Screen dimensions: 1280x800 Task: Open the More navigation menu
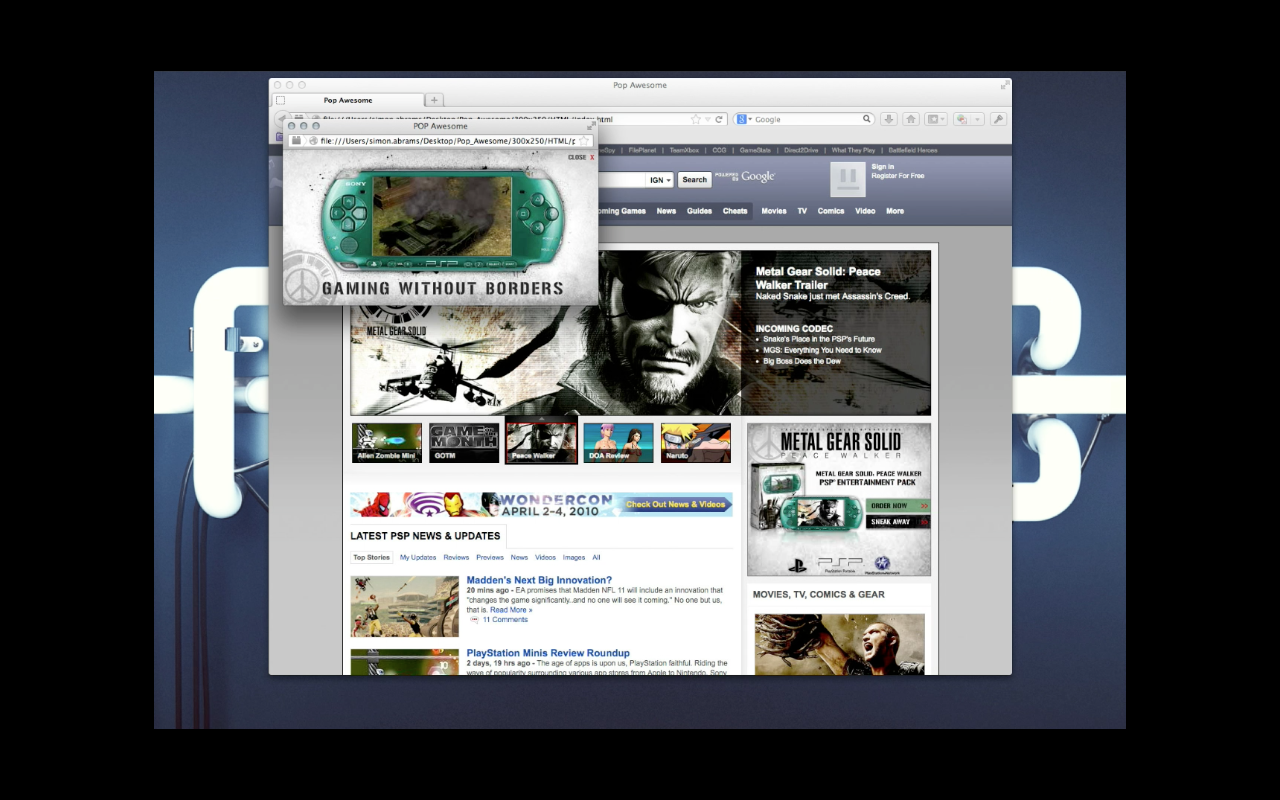pyautogui.click(x=895, y=211)
